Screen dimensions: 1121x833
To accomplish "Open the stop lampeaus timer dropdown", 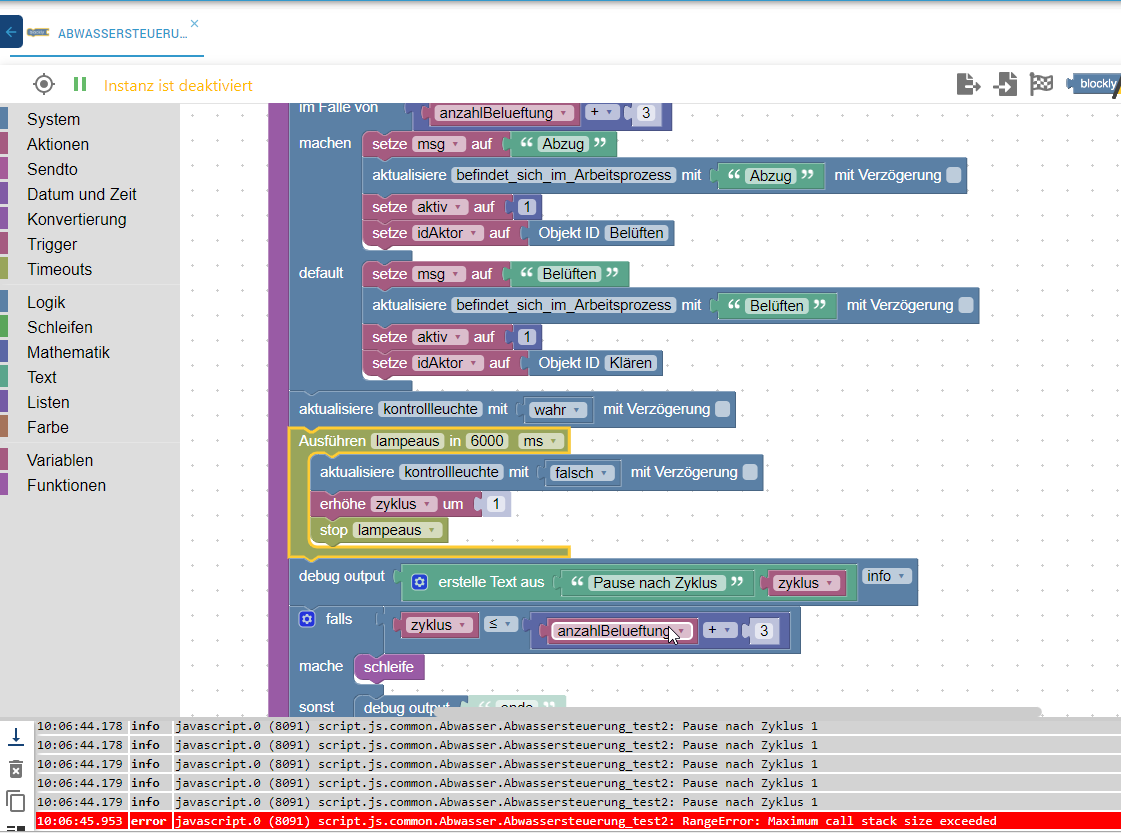I will click(x=397, y=530).
